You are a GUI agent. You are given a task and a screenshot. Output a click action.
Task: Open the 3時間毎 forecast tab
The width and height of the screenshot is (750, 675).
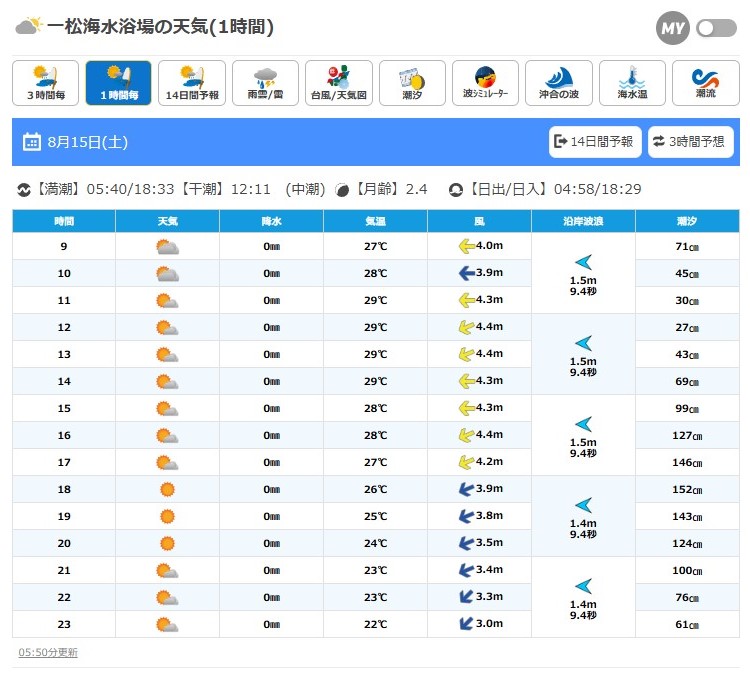[45, 83]
